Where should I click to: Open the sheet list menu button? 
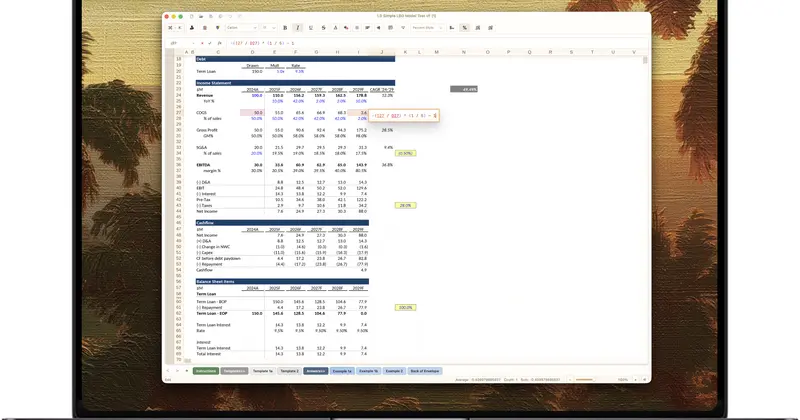[187, 371]
